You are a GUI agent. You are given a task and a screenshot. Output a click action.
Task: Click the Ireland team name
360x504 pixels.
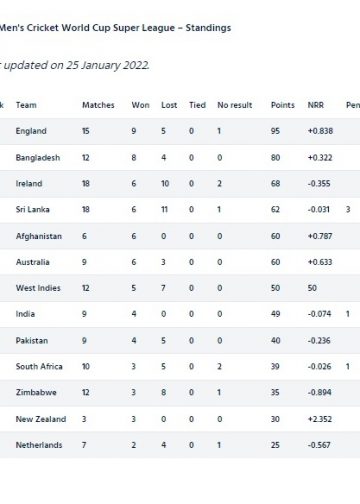click(29, 183)
